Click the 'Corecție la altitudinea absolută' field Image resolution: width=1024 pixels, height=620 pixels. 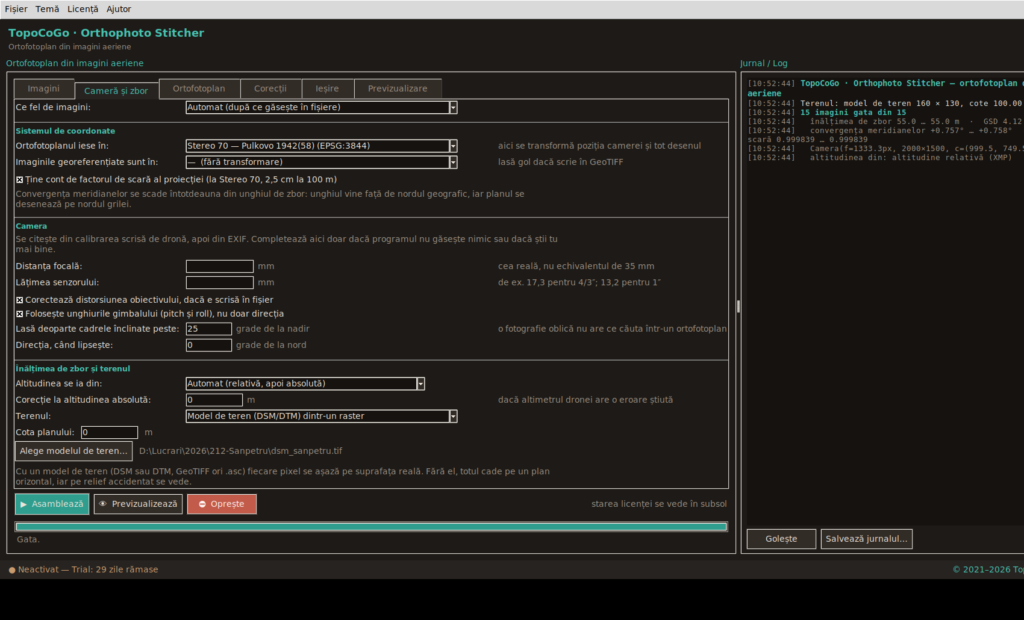pyautogui.click(x=214, y=400)
